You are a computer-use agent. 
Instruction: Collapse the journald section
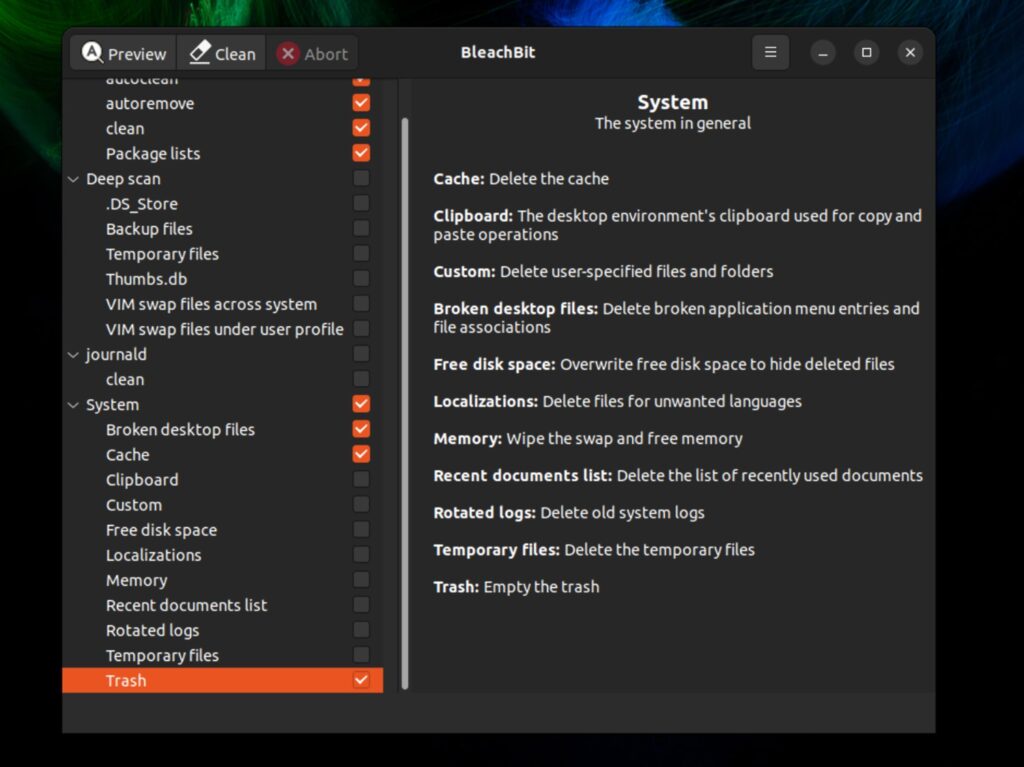[x=73, y=354]
